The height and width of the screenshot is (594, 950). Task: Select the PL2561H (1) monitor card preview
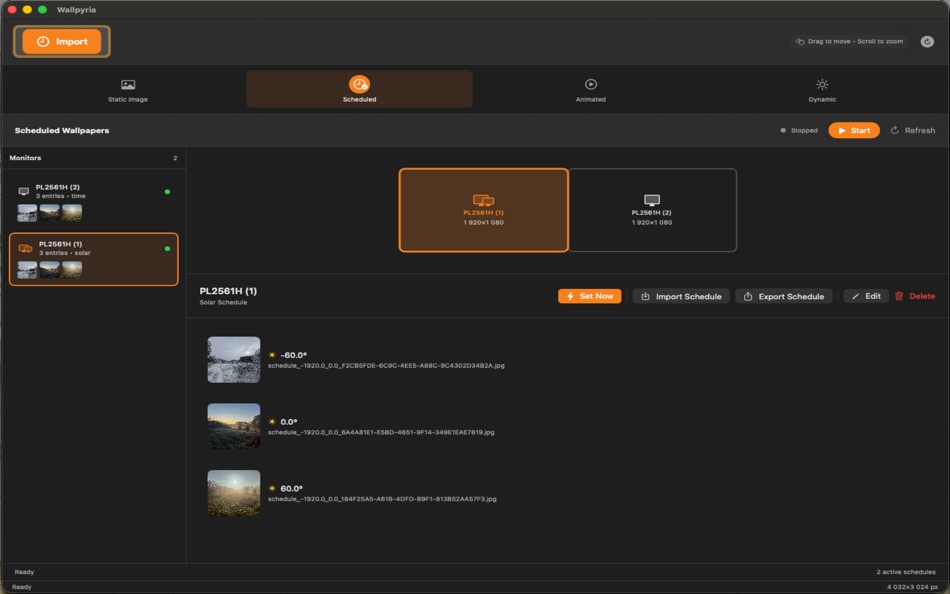(x=93, y=257)
